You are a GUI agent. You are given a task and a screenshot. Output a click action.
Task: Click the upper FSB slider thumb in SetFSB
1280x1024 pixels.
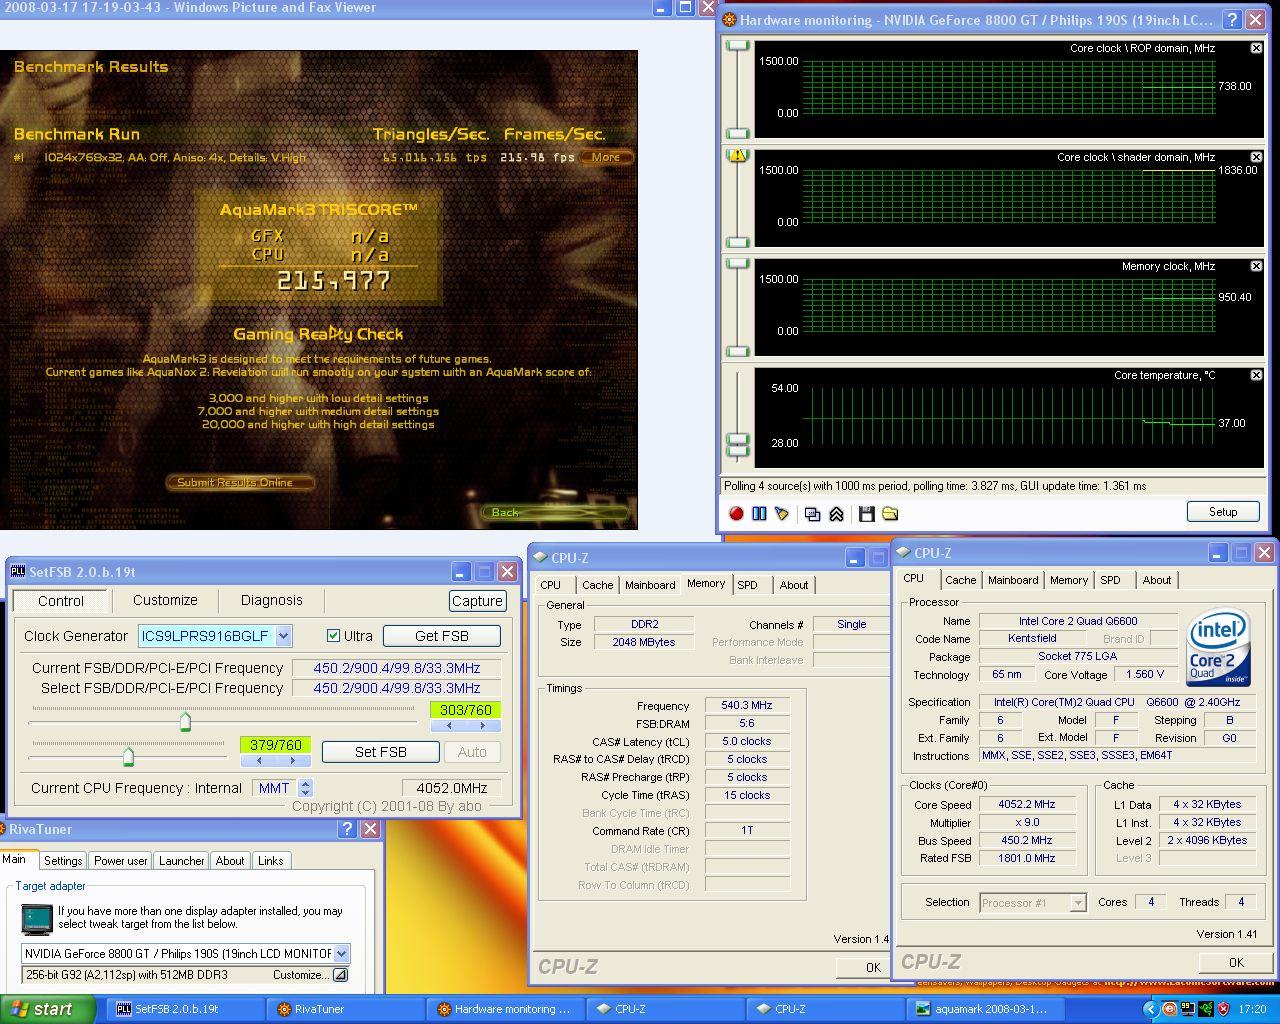point(185,722)
